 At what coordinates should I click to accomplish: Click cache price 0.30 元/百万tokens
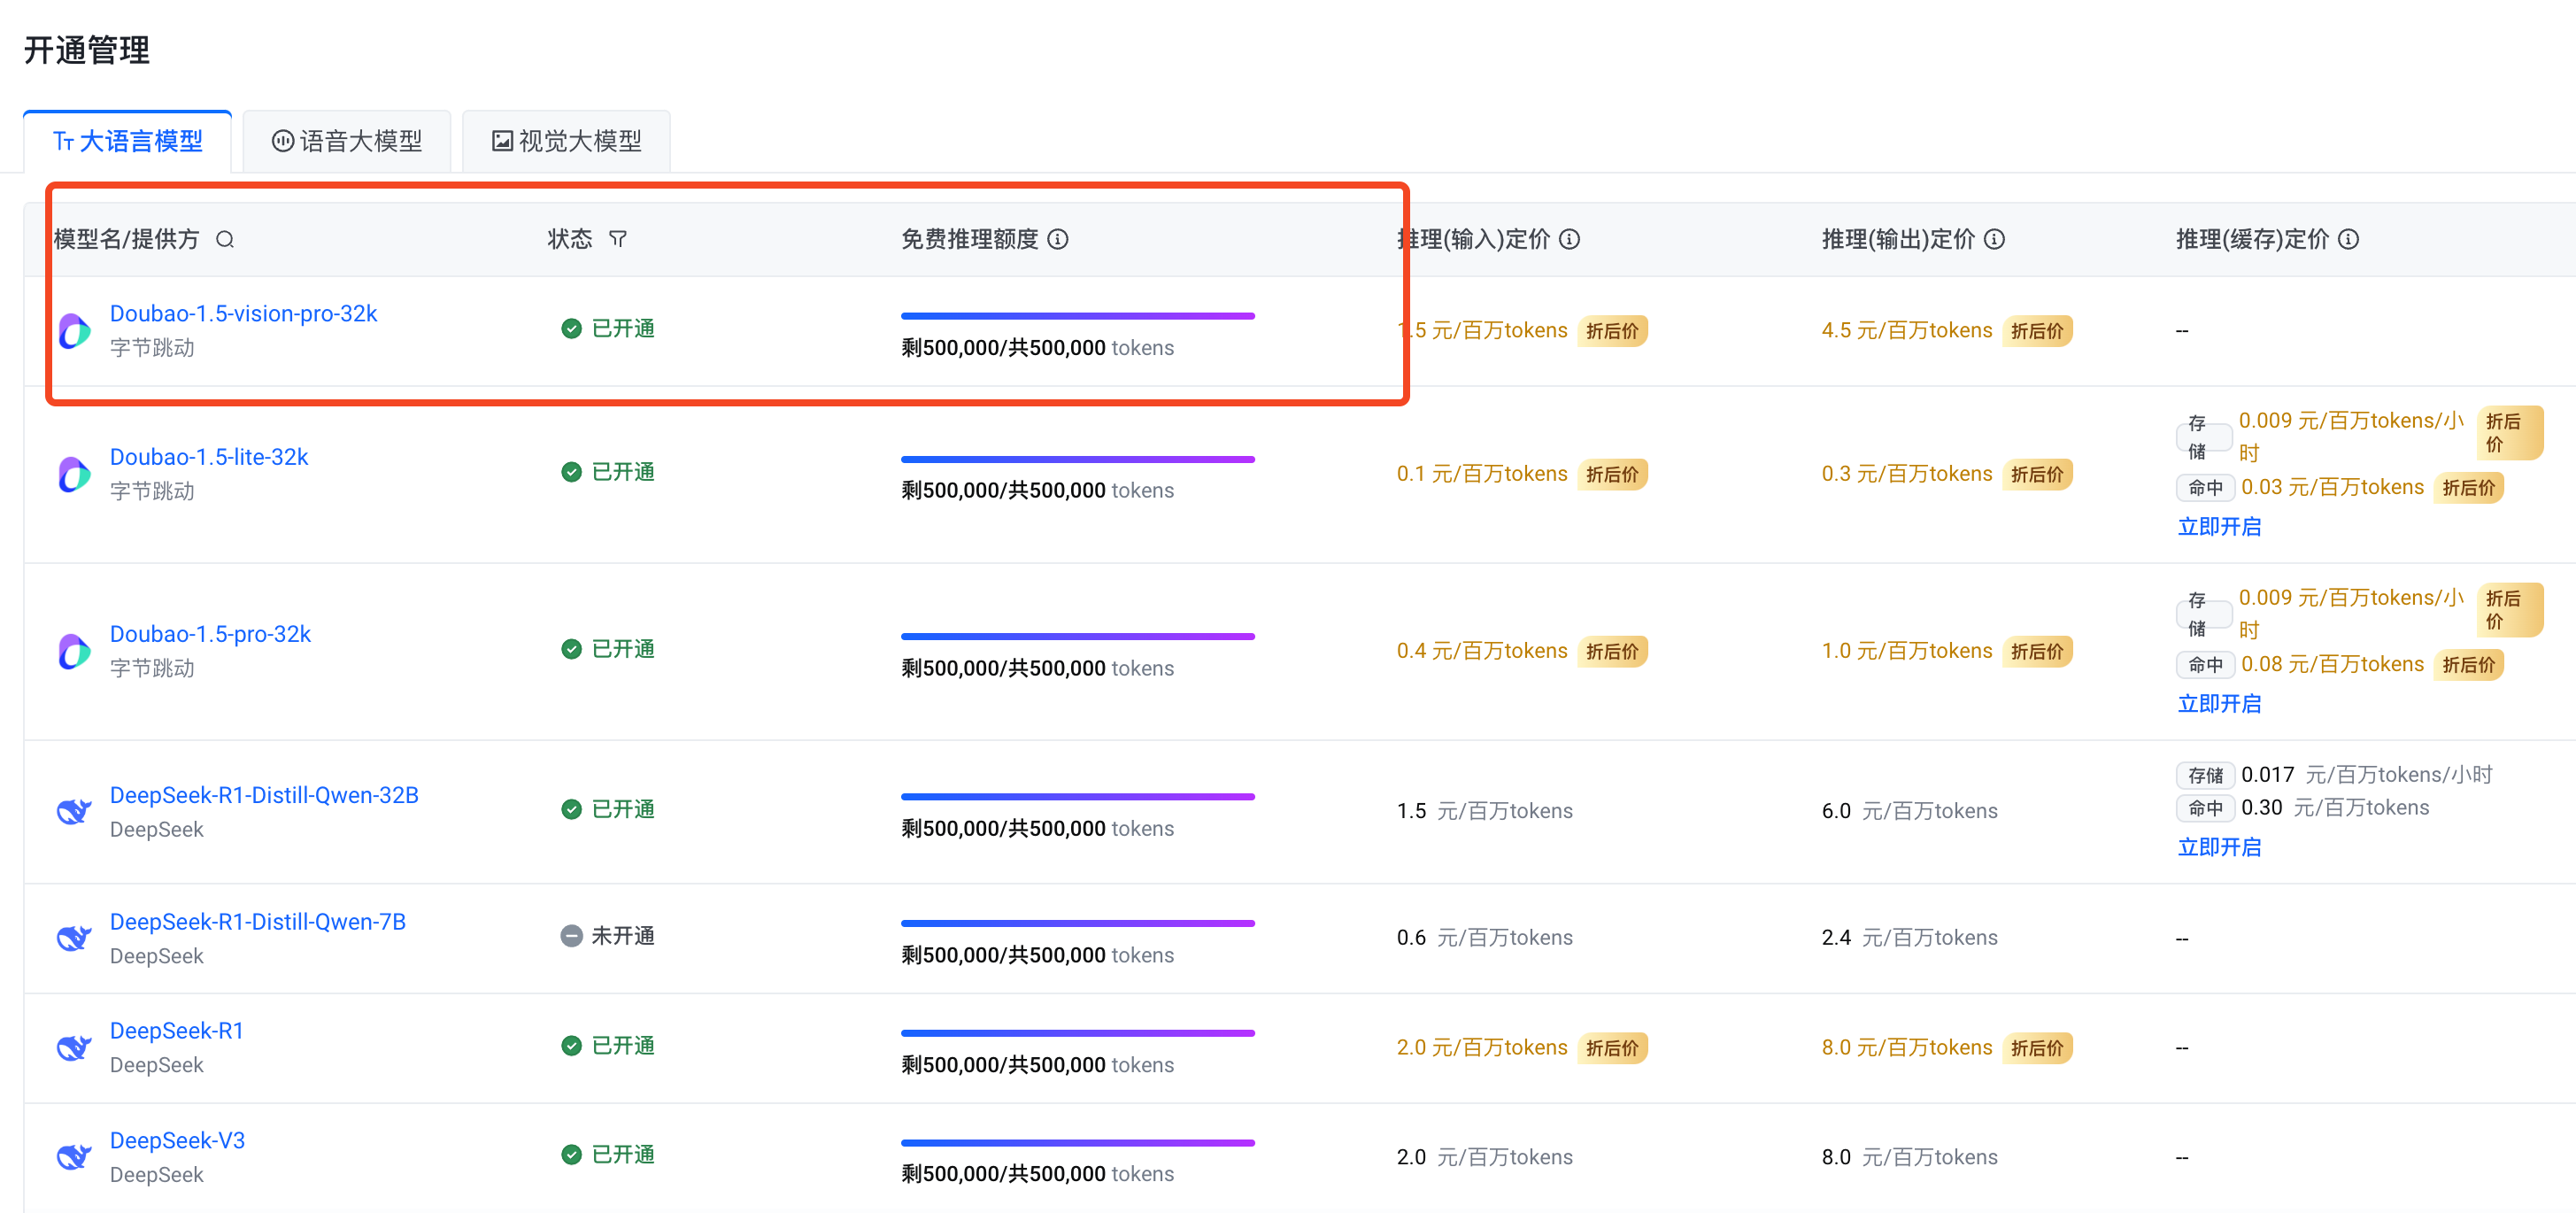[x=2335, y=808]
